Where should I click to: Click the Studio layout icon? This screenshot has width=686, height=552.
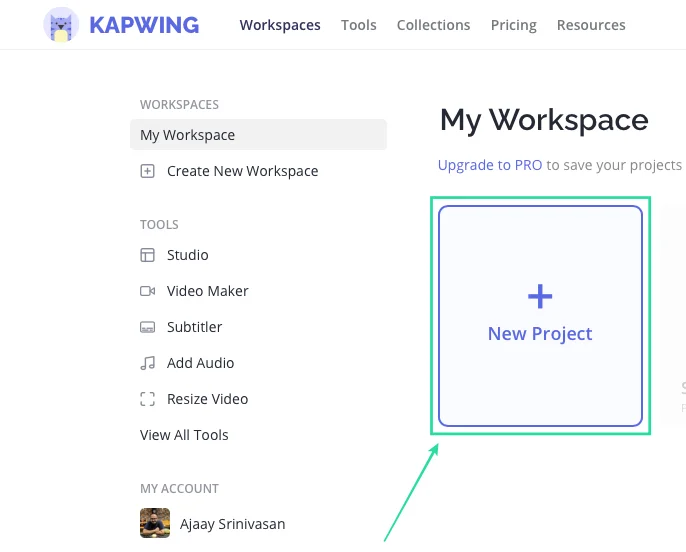148,255
